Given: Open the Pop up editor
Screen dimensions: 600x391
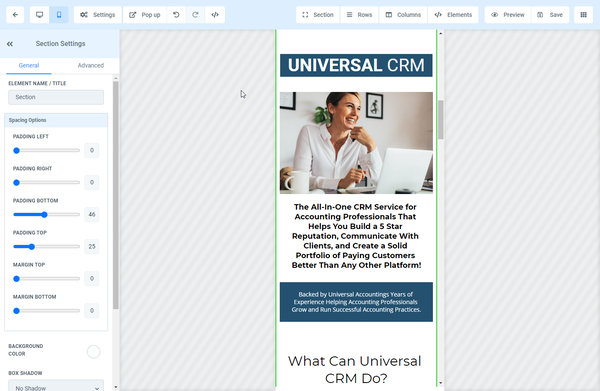Looking at the screenshot, I should pos(145,15).
